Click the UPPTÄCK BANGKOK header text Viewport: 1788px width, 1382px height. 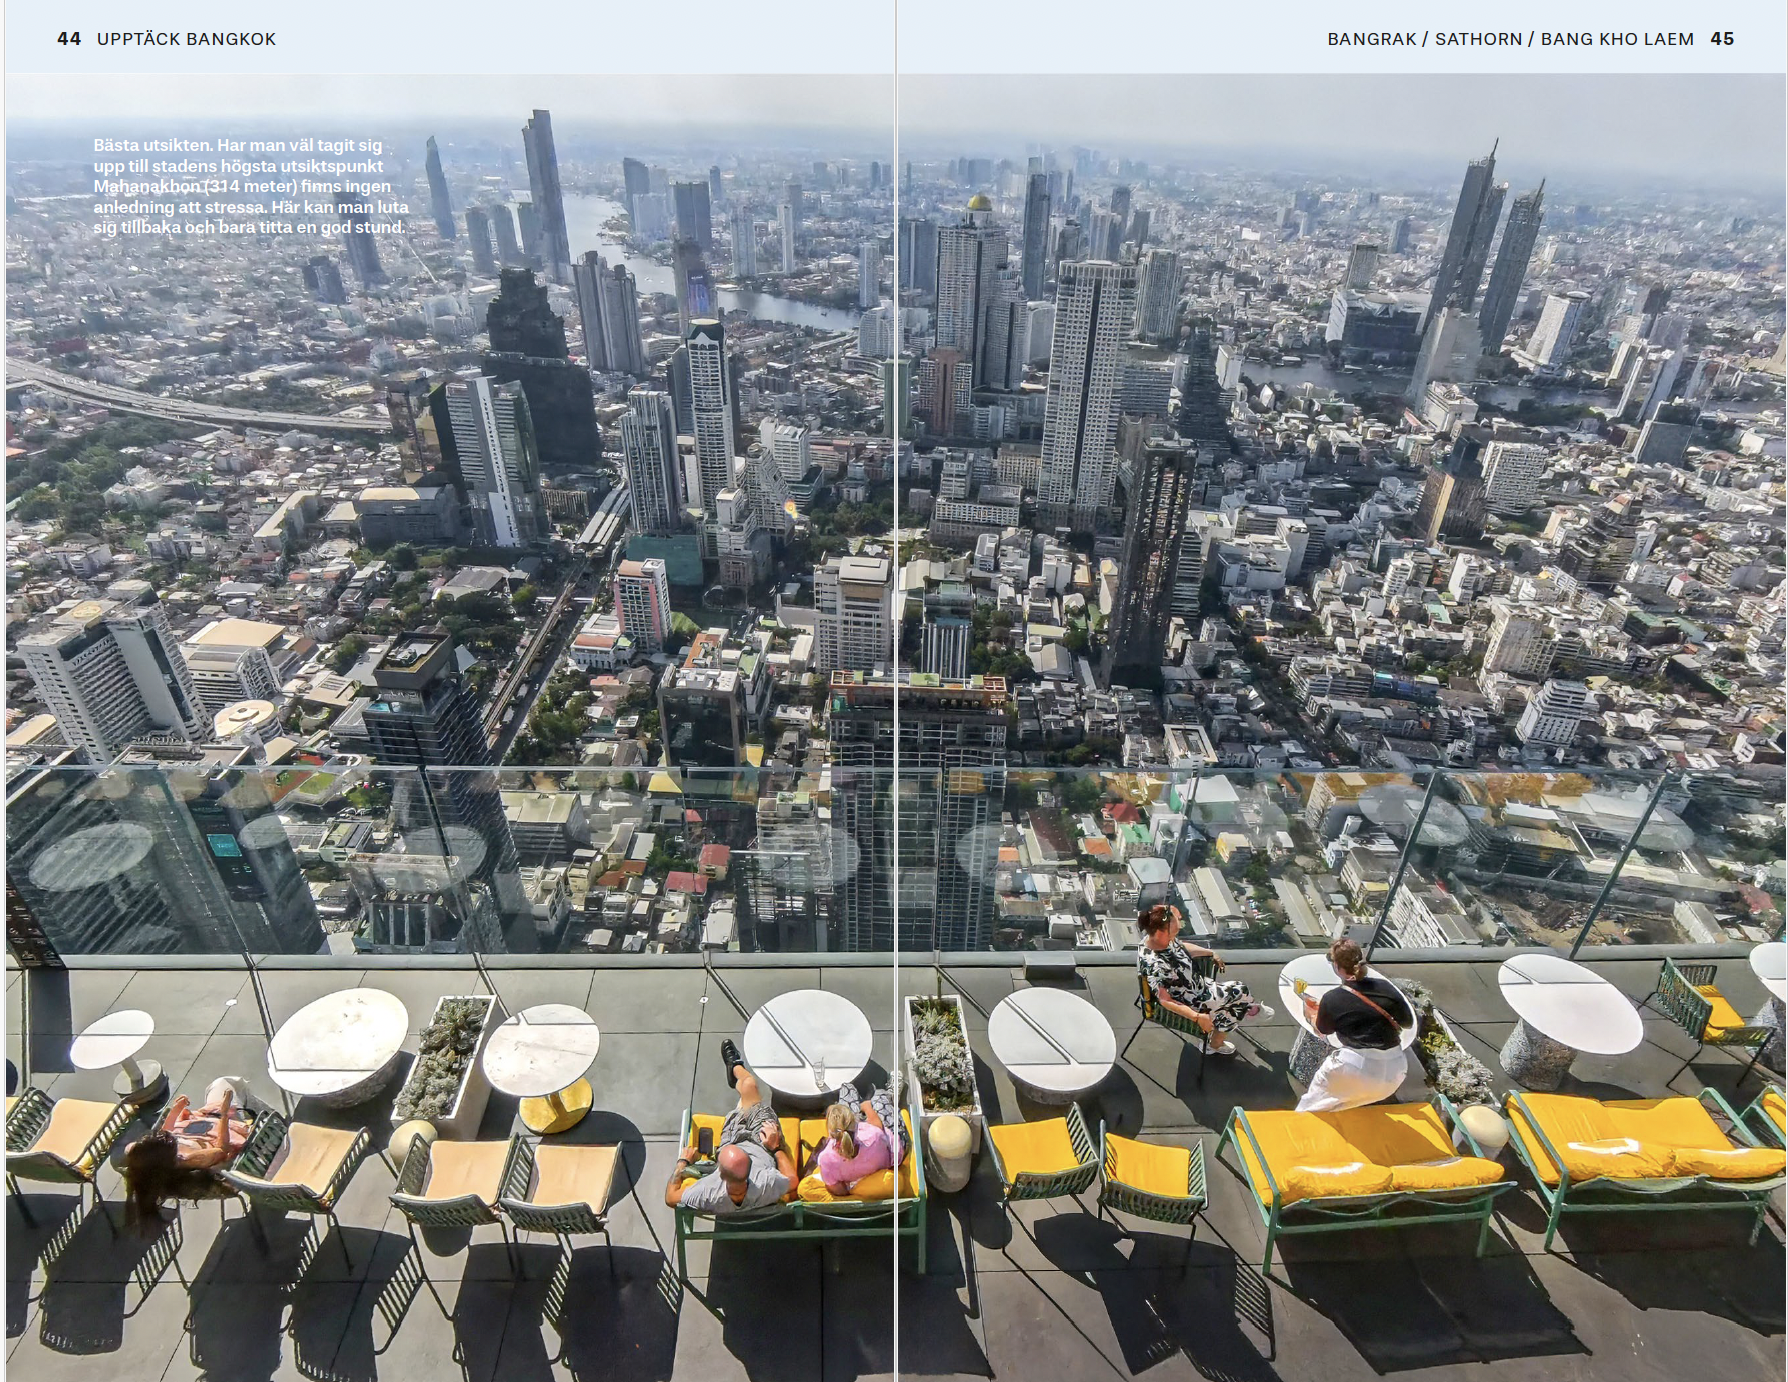tap(186, 39)
